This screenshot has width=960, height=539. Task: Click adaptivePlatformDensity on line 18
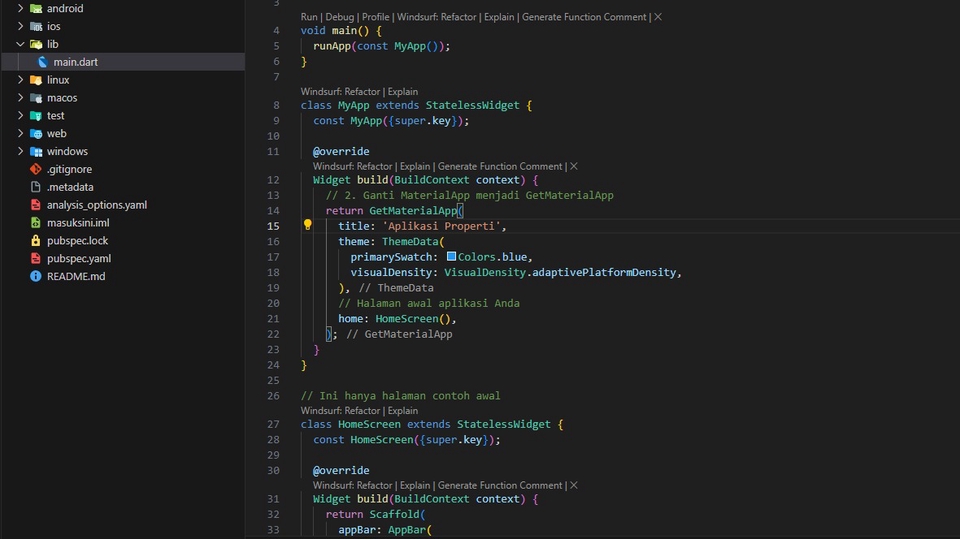[604, 272]
